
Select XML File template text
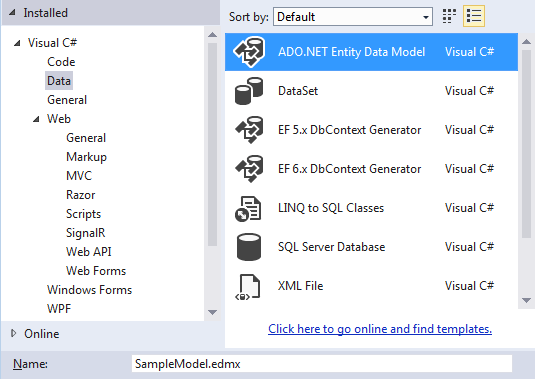point(300,286)
